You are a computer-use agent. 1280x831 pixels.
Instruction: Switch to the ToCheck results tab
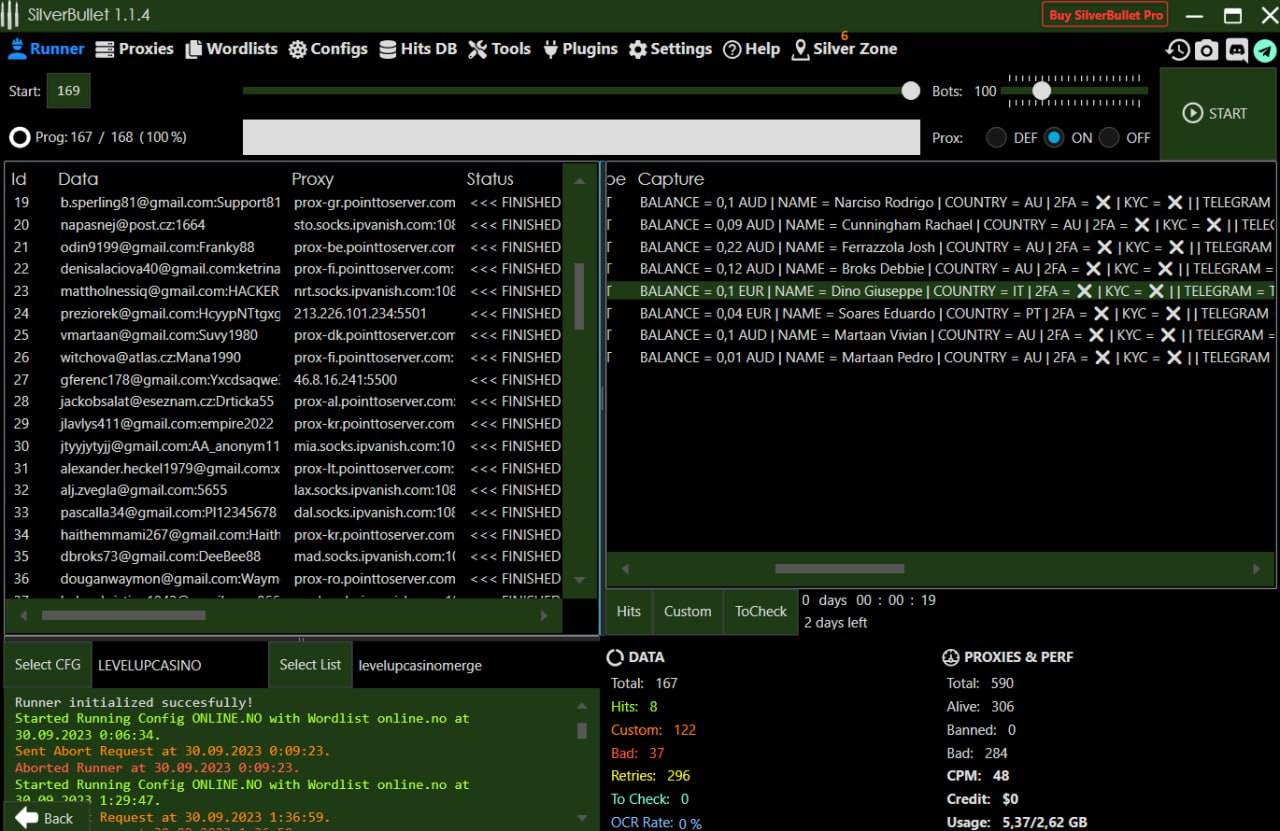tap(761, 611)
